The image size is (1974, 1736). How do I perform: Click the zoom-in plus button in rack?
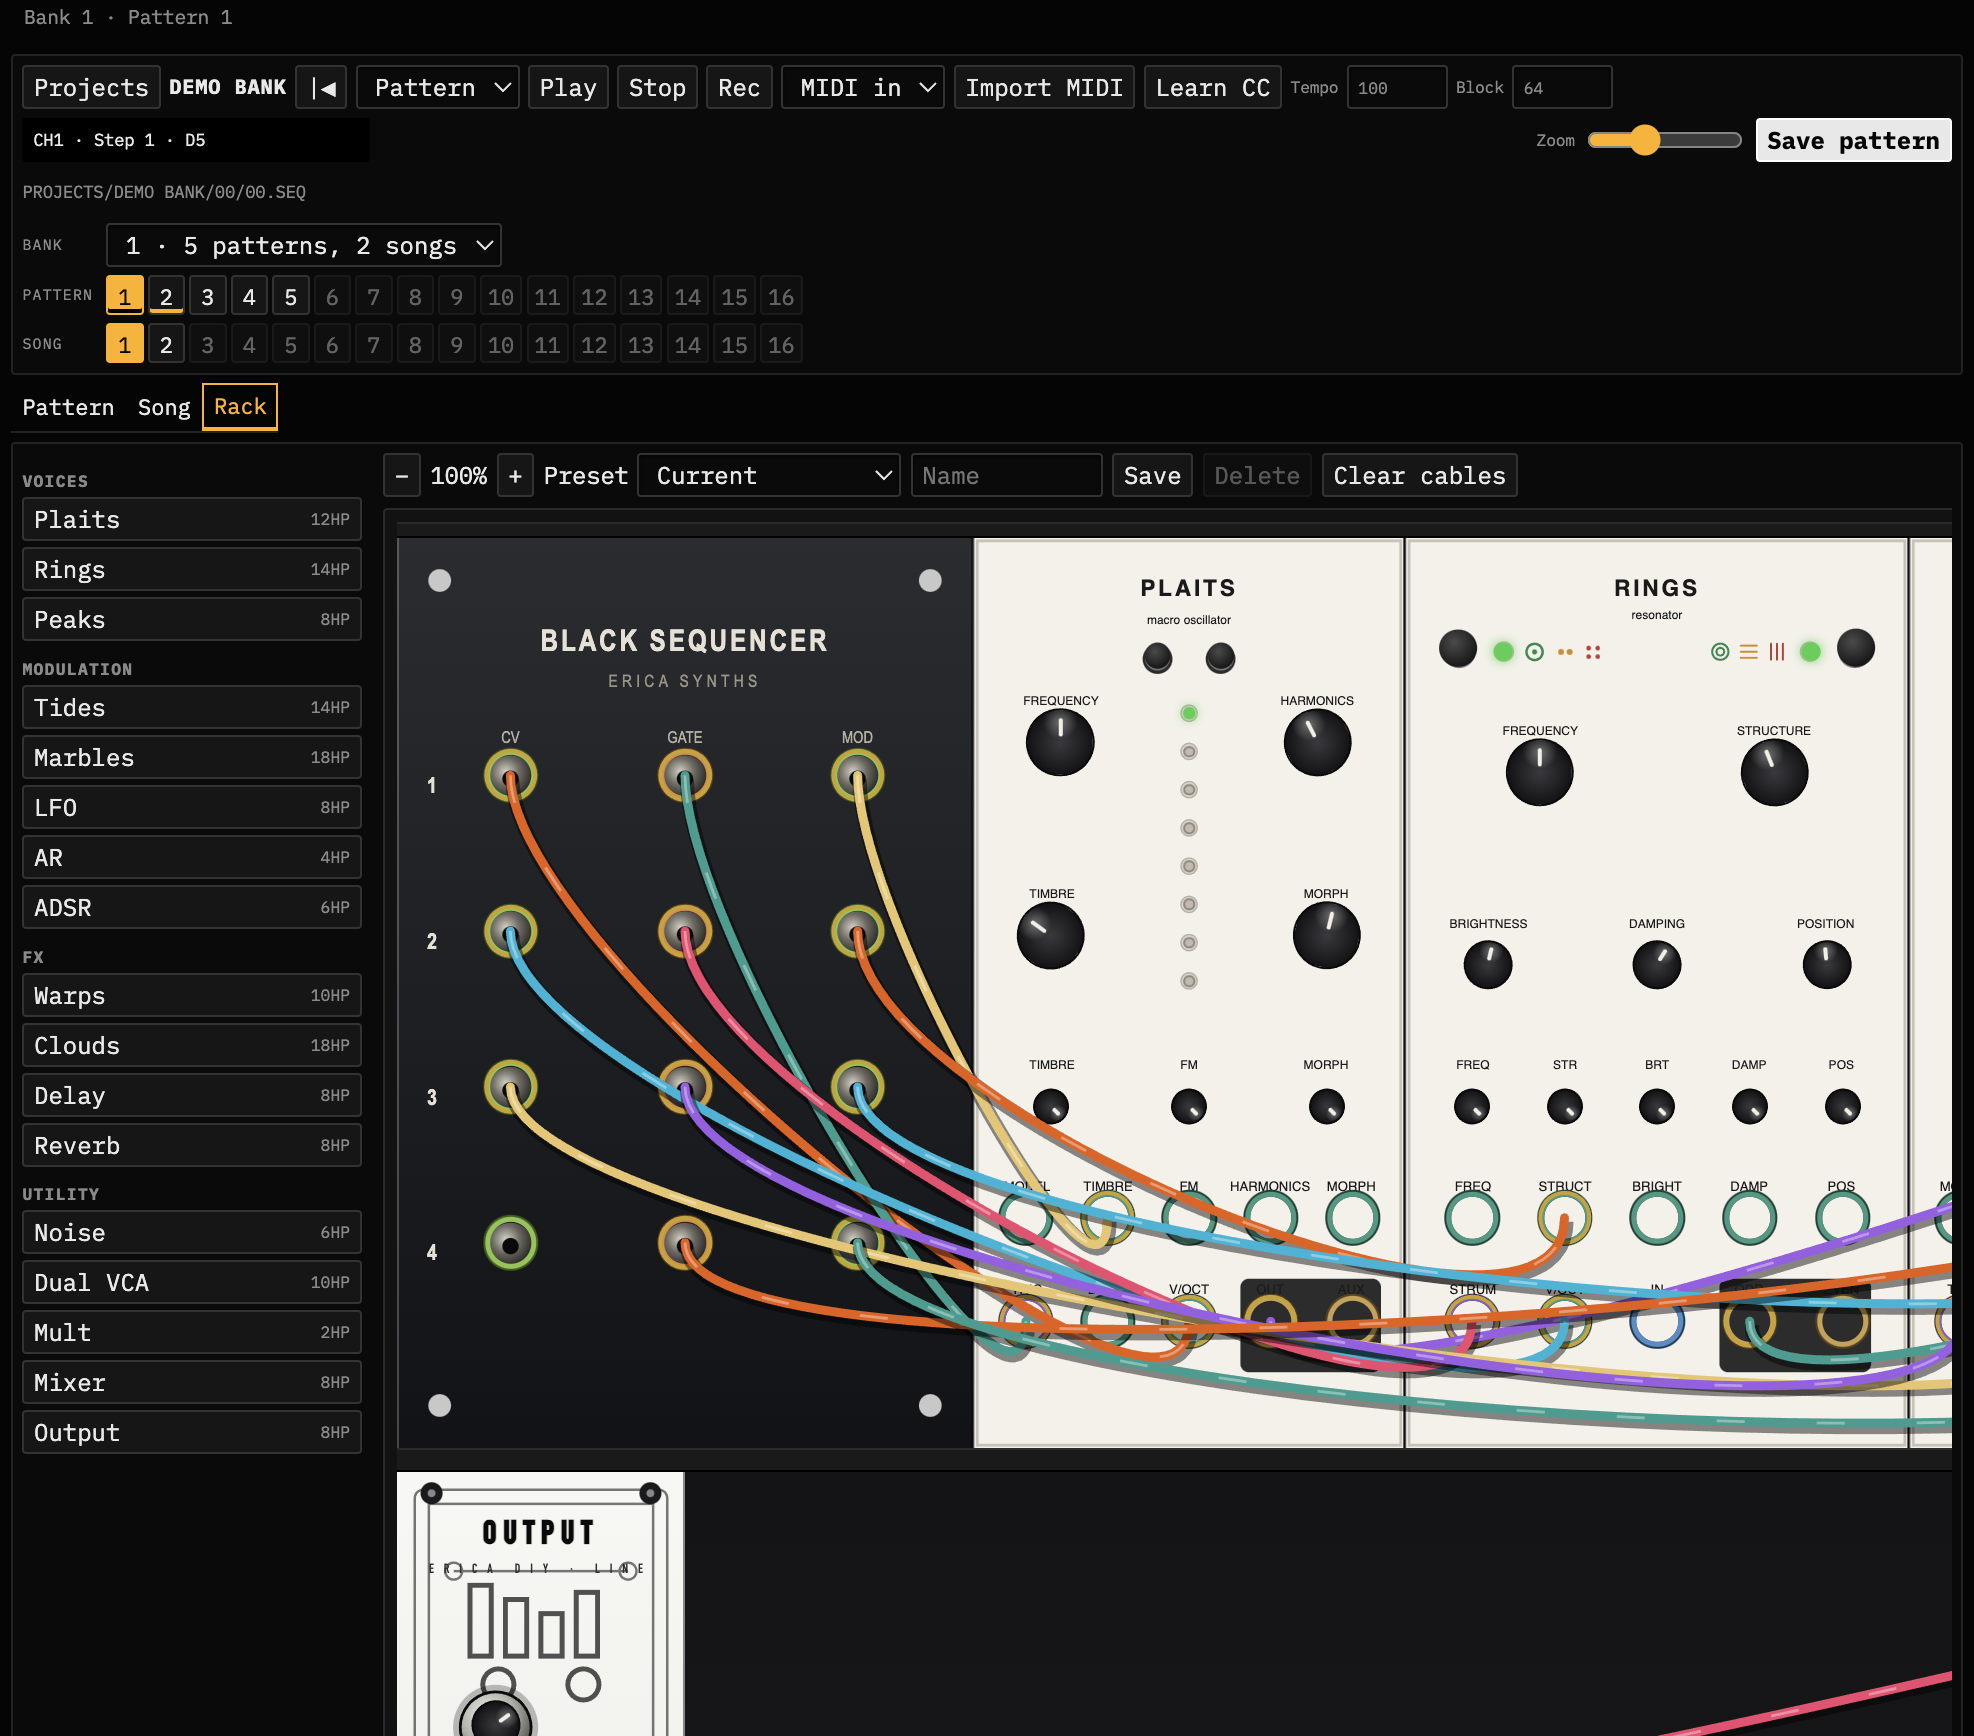pyautogui.click(x=515, y=476)
